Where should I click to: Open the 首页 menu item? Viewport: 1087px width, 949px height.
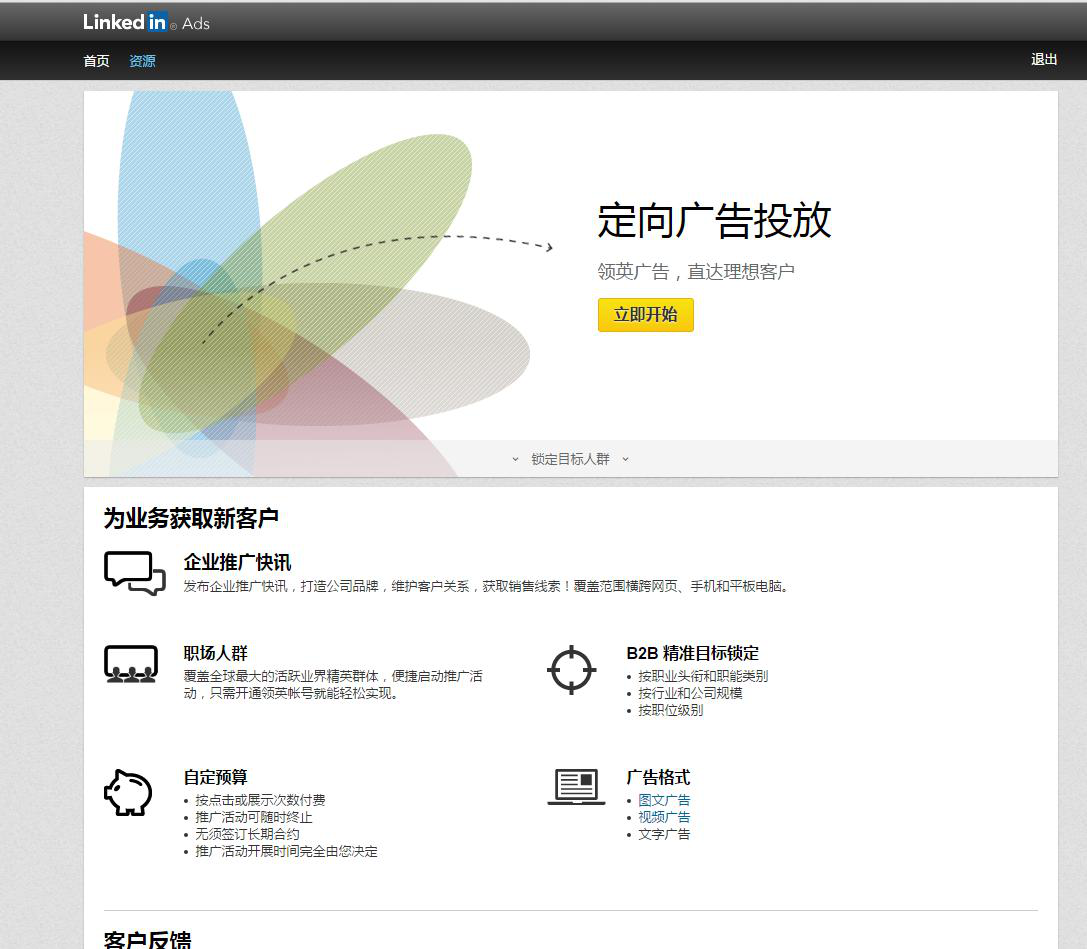click(95, 61)
